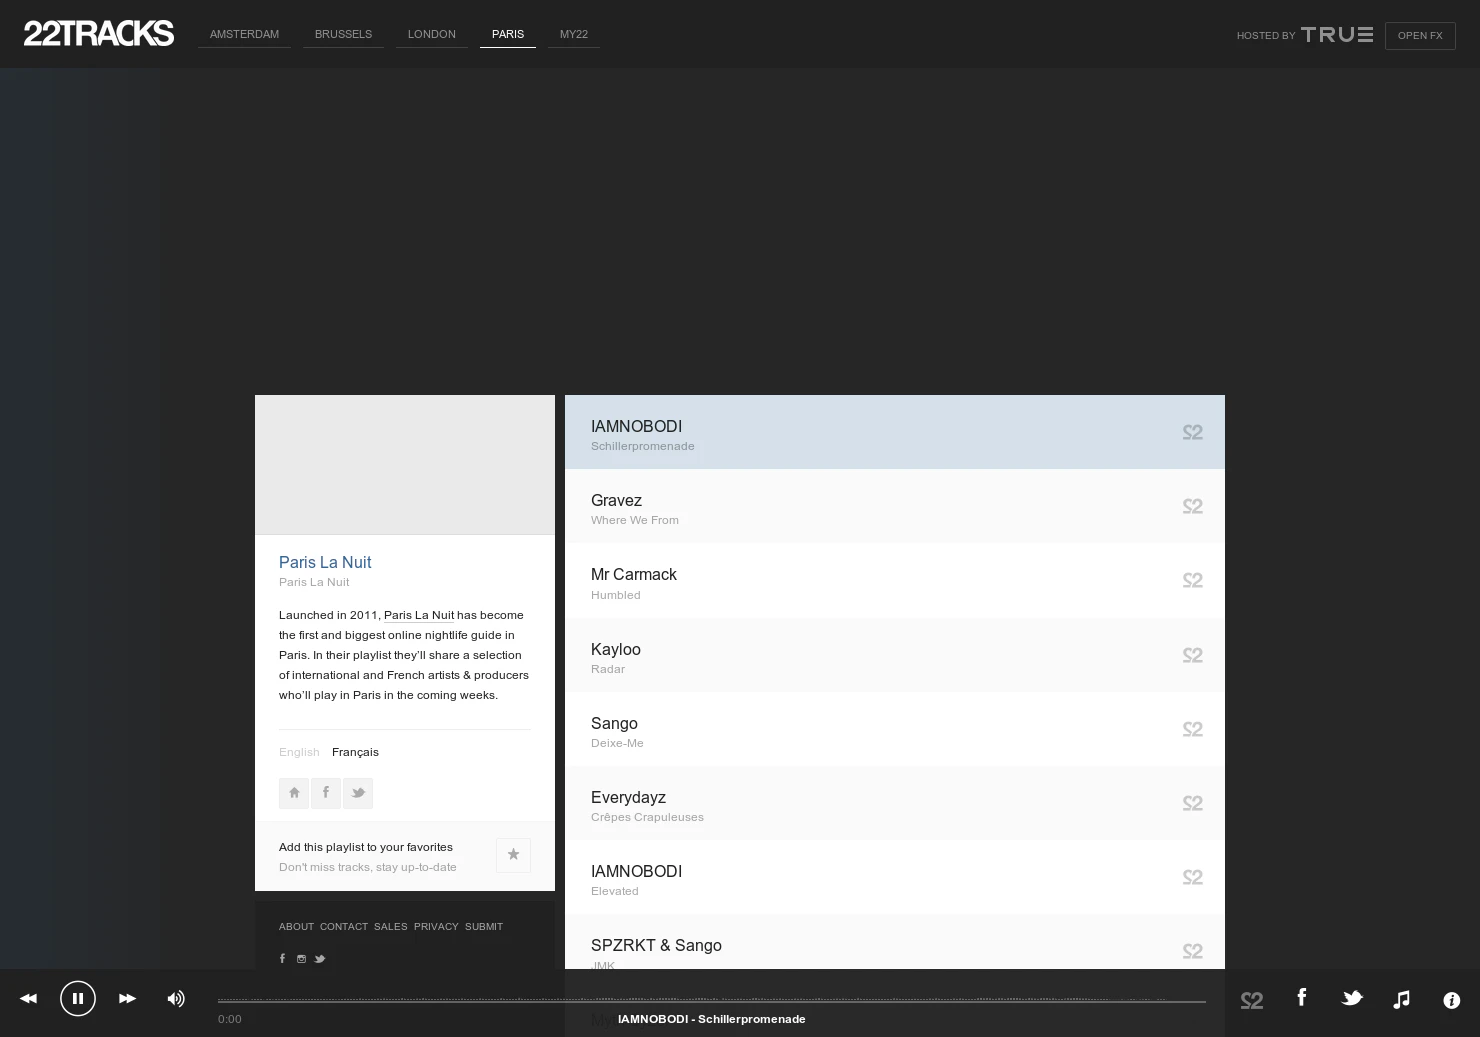
Task: Open playlist homepage via the home icon
Action: click(294, 793)
